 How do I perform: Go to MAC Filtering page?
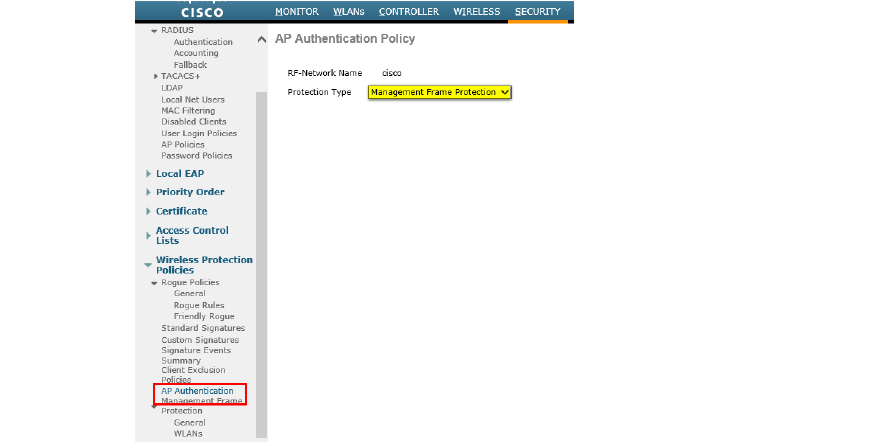187,110
